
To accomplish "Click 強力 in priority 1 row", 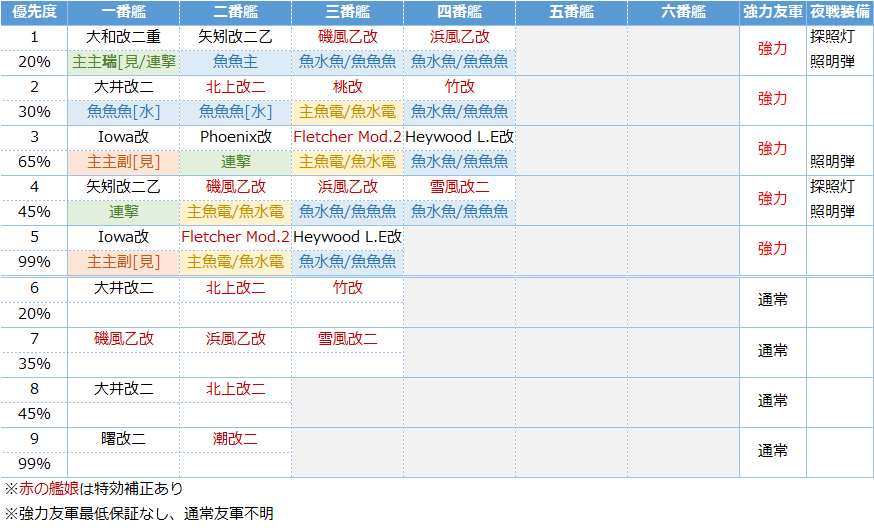I will click(773, 49).
